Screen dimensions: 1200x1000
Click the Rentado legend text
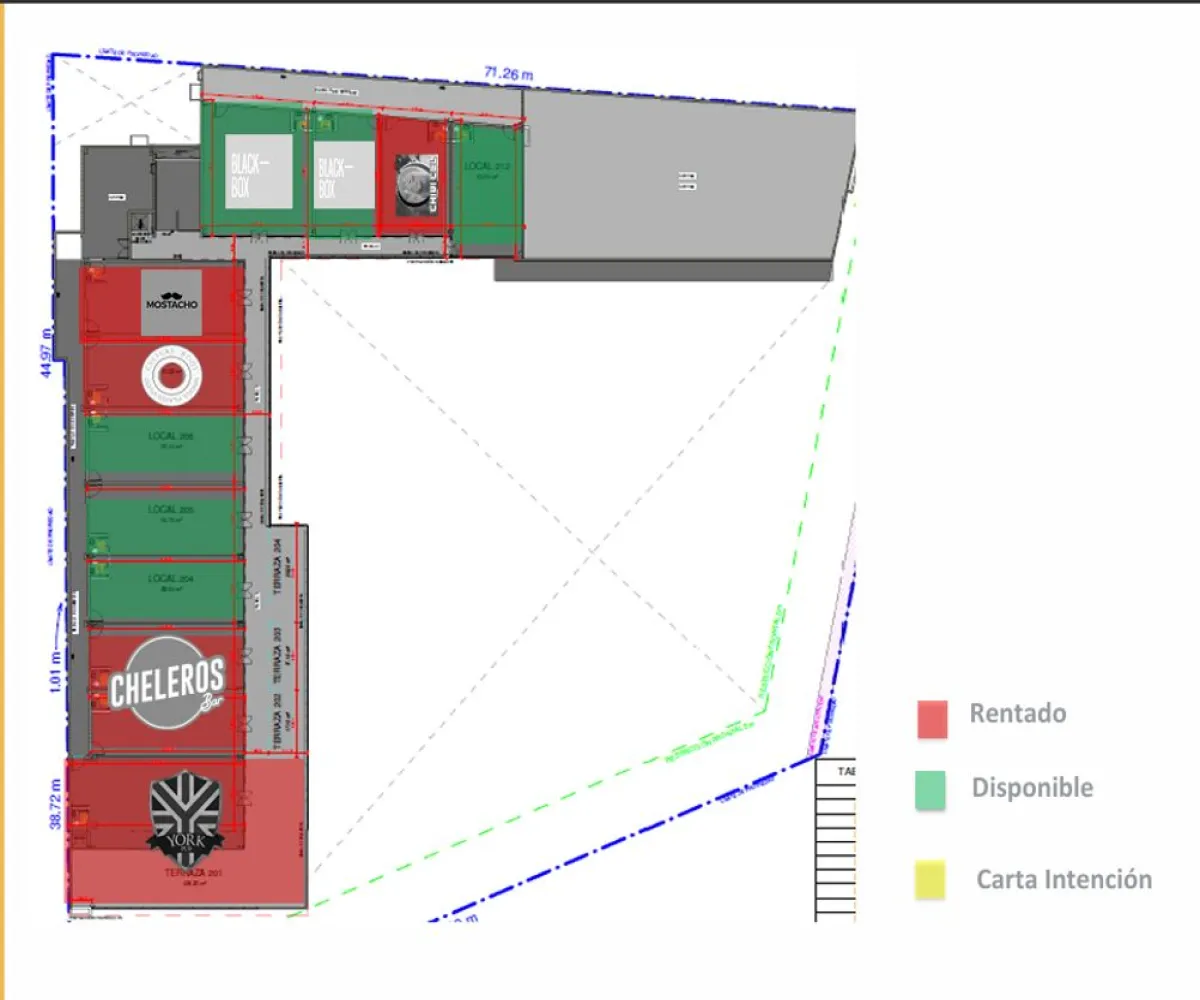click(1018, 714)
